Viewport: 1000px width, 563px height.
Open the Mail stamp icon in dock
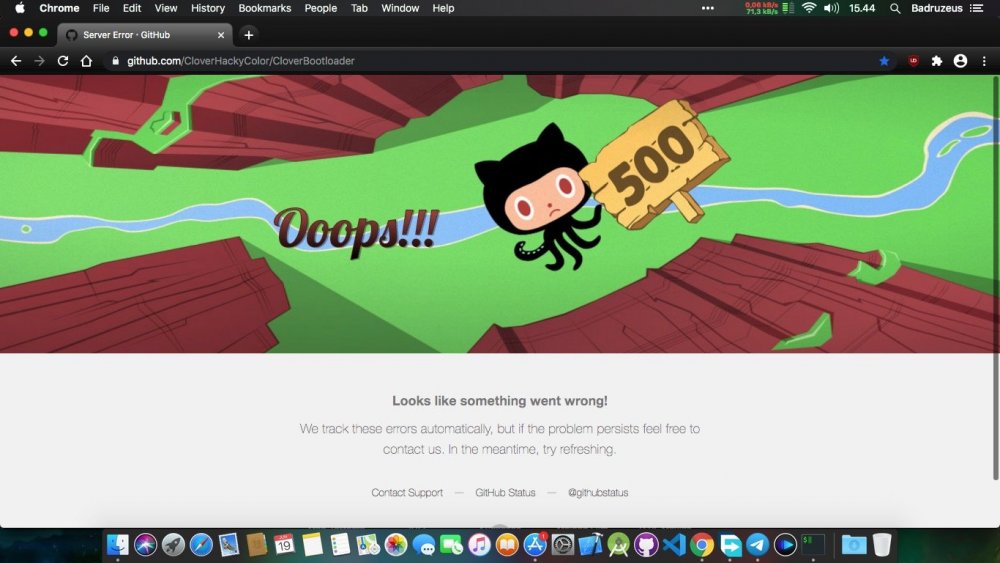point(228,545)
